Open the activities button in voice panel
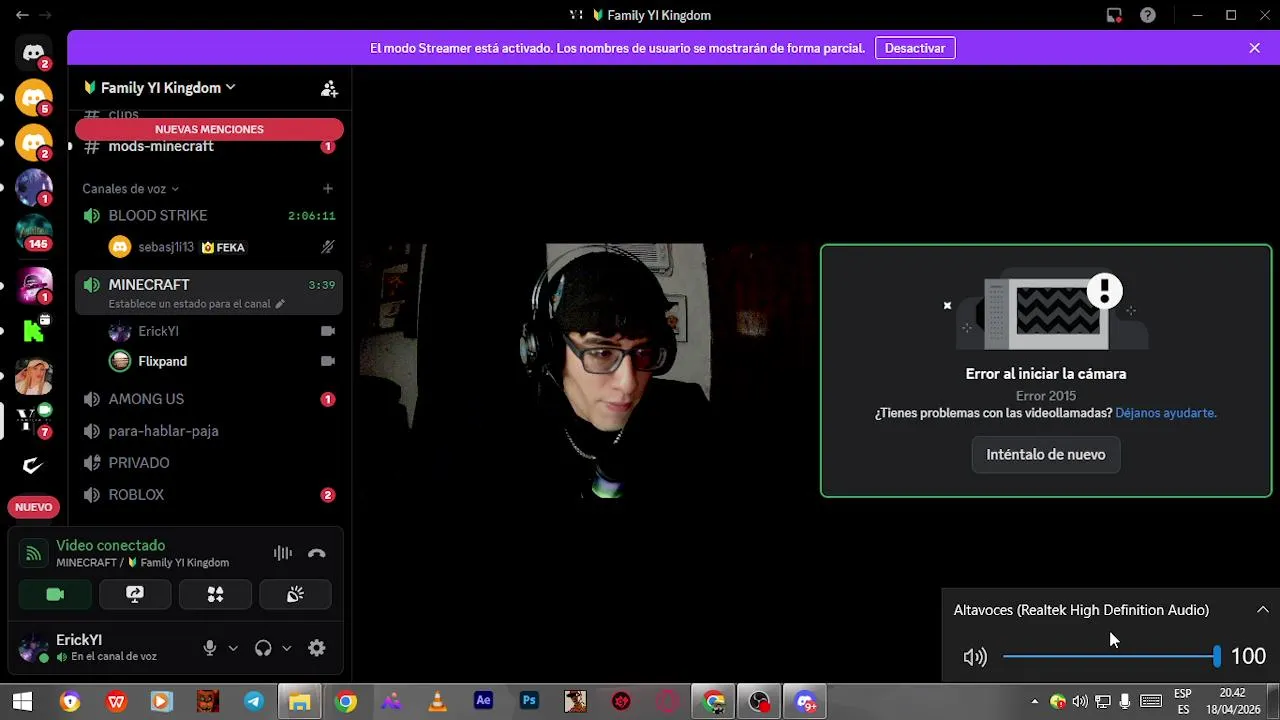 [x=215, y=595]
